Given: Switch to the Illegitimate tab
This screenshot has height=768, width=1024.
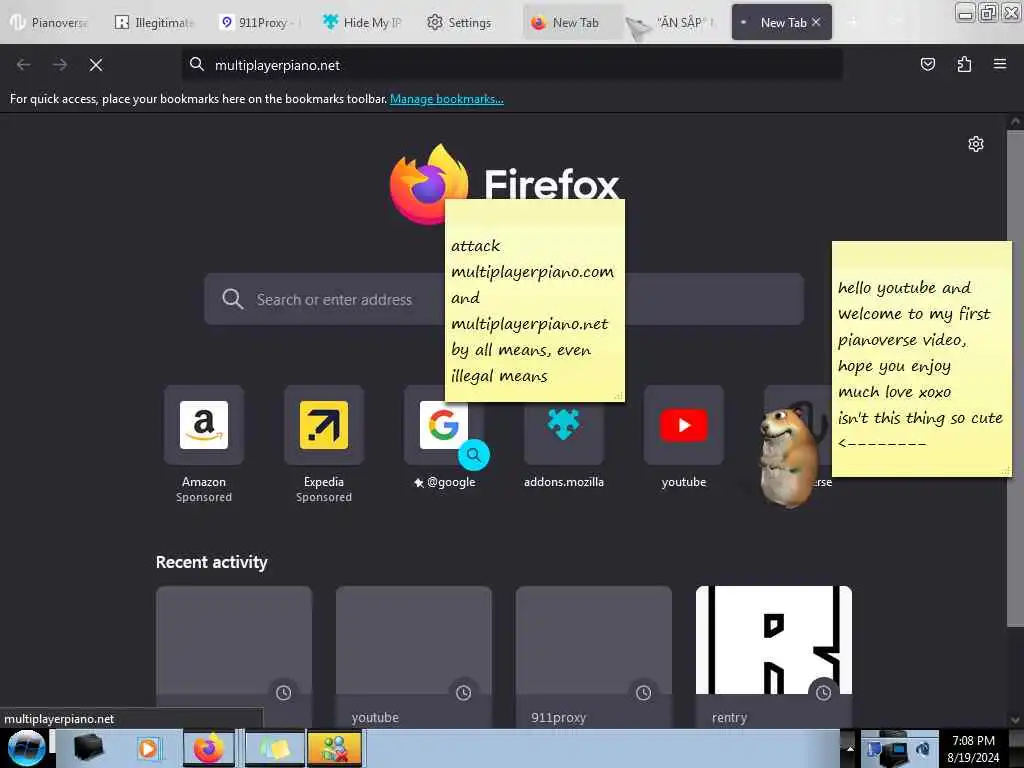Looking at the screenshot, I should (155, 22).
